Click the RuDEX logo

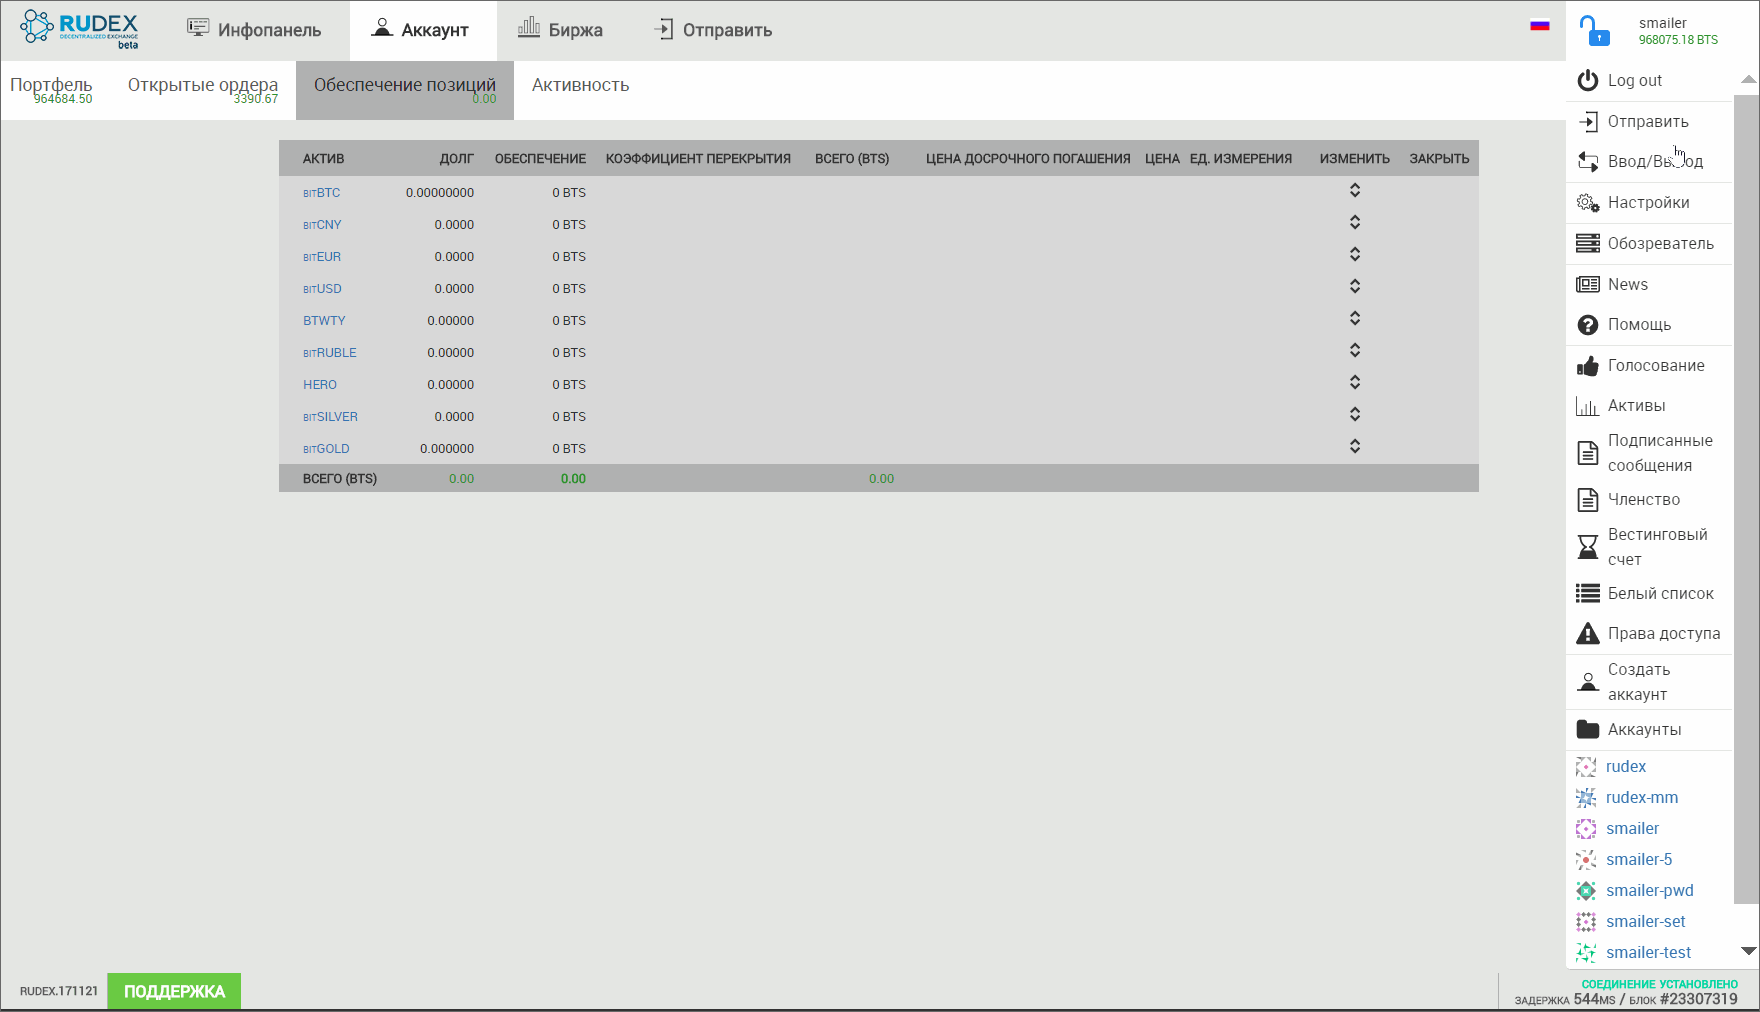click(x=79, y=29)
